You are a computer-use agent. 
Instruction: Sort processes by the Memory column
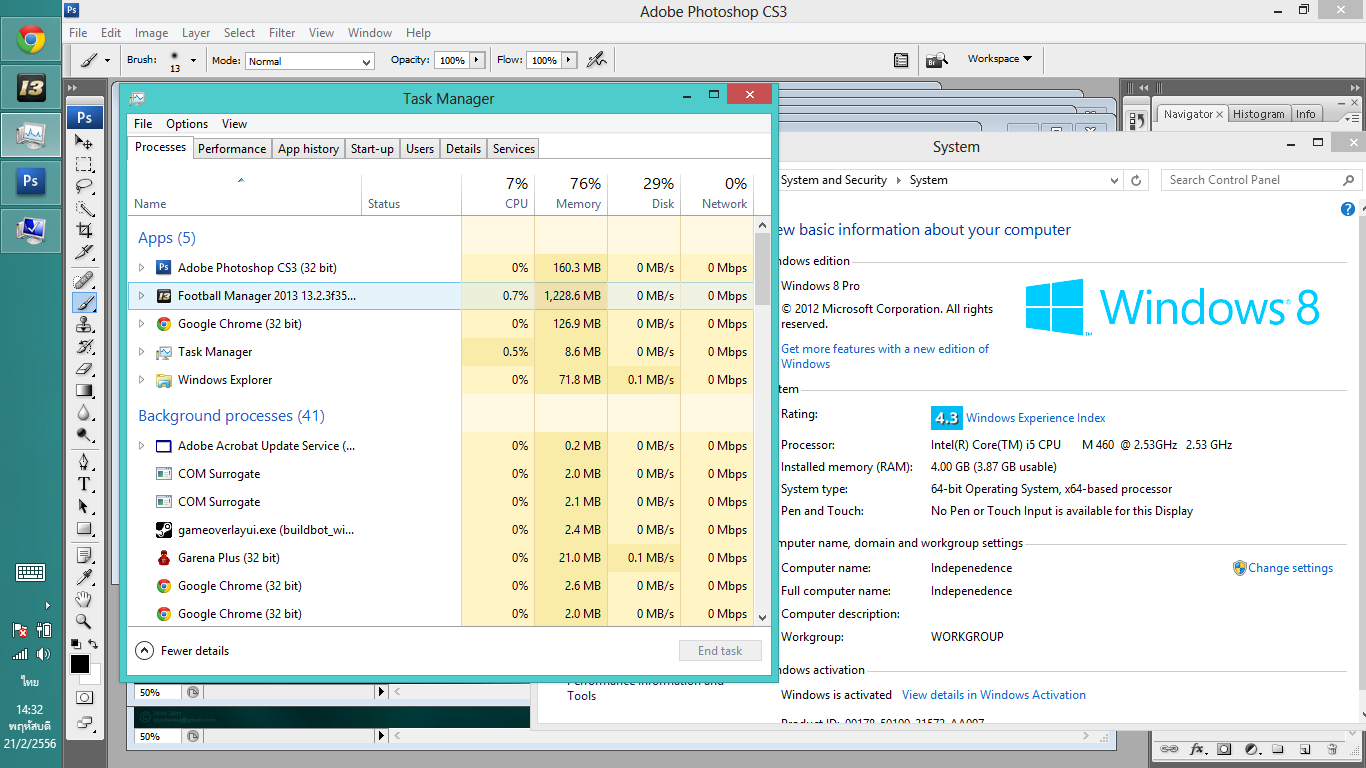571,193
